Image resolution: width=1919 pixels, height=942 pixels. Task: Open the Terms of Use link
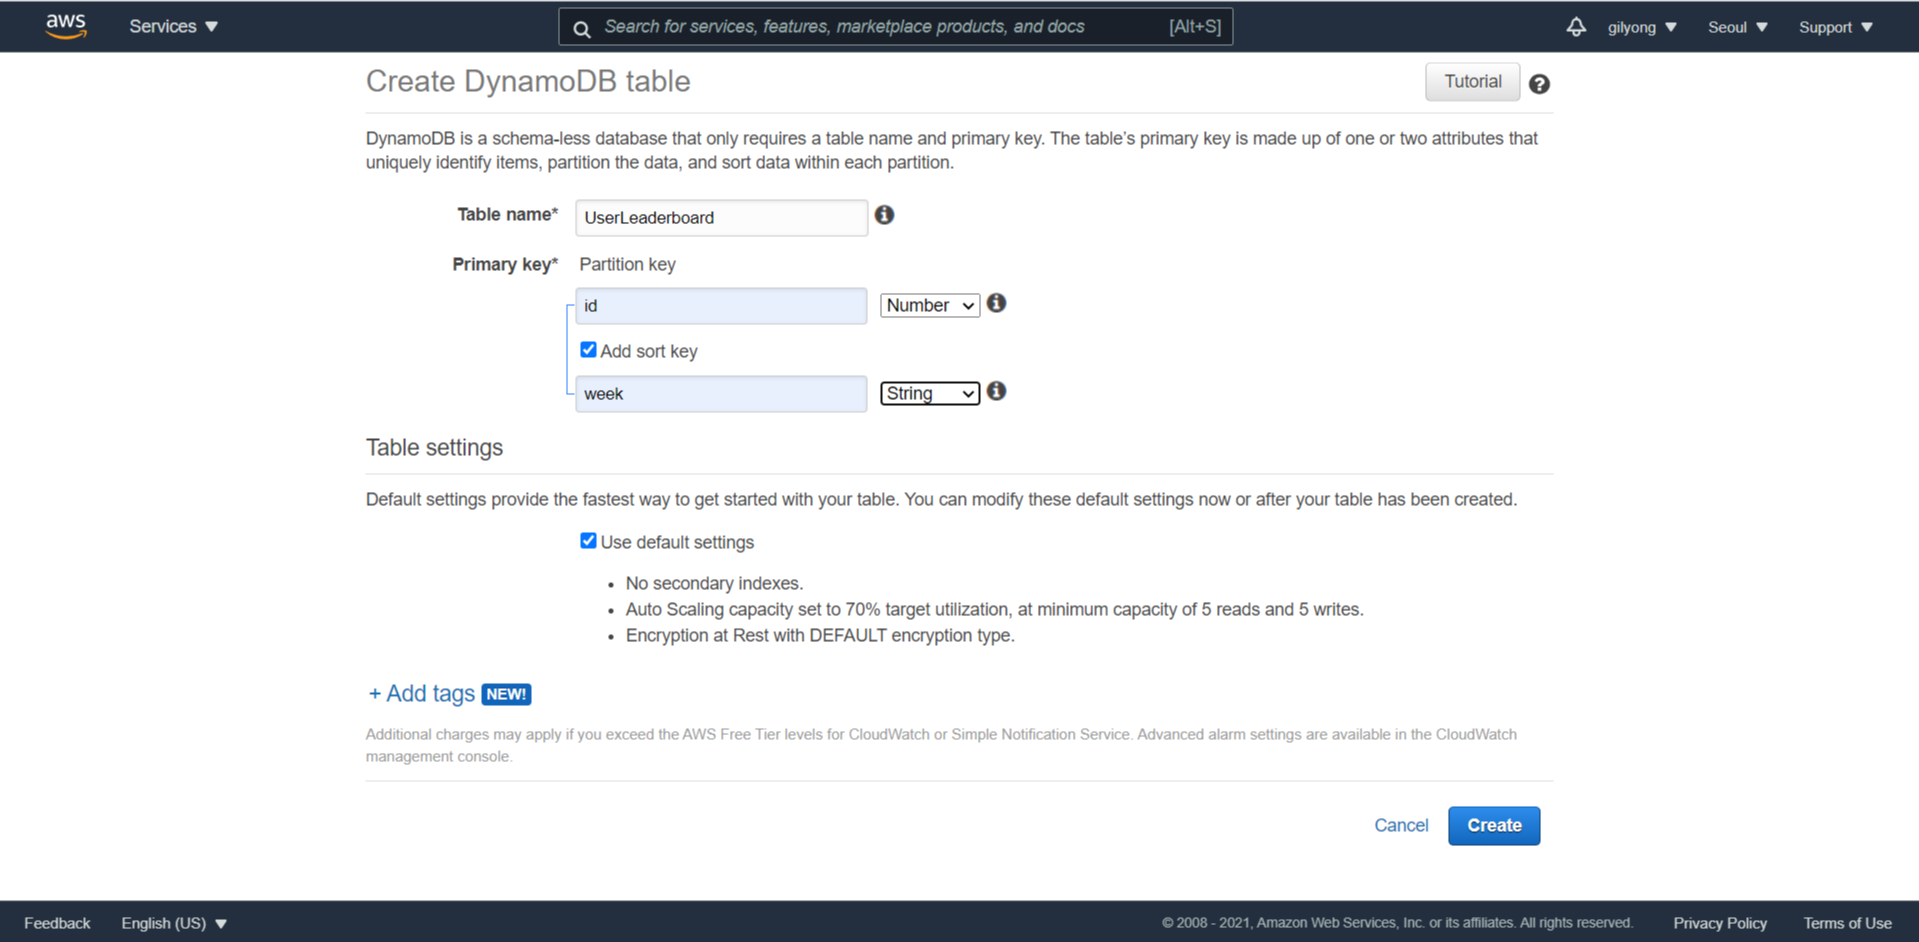pos(1847,923)
